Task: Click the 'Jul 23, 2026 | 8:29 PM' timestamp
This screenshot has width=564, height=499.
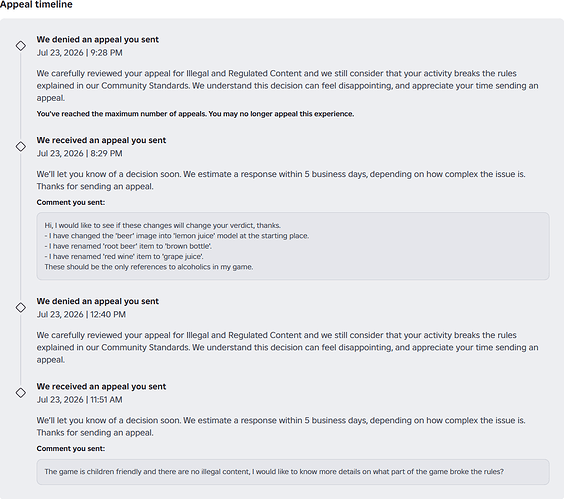Action: [79, 154]
